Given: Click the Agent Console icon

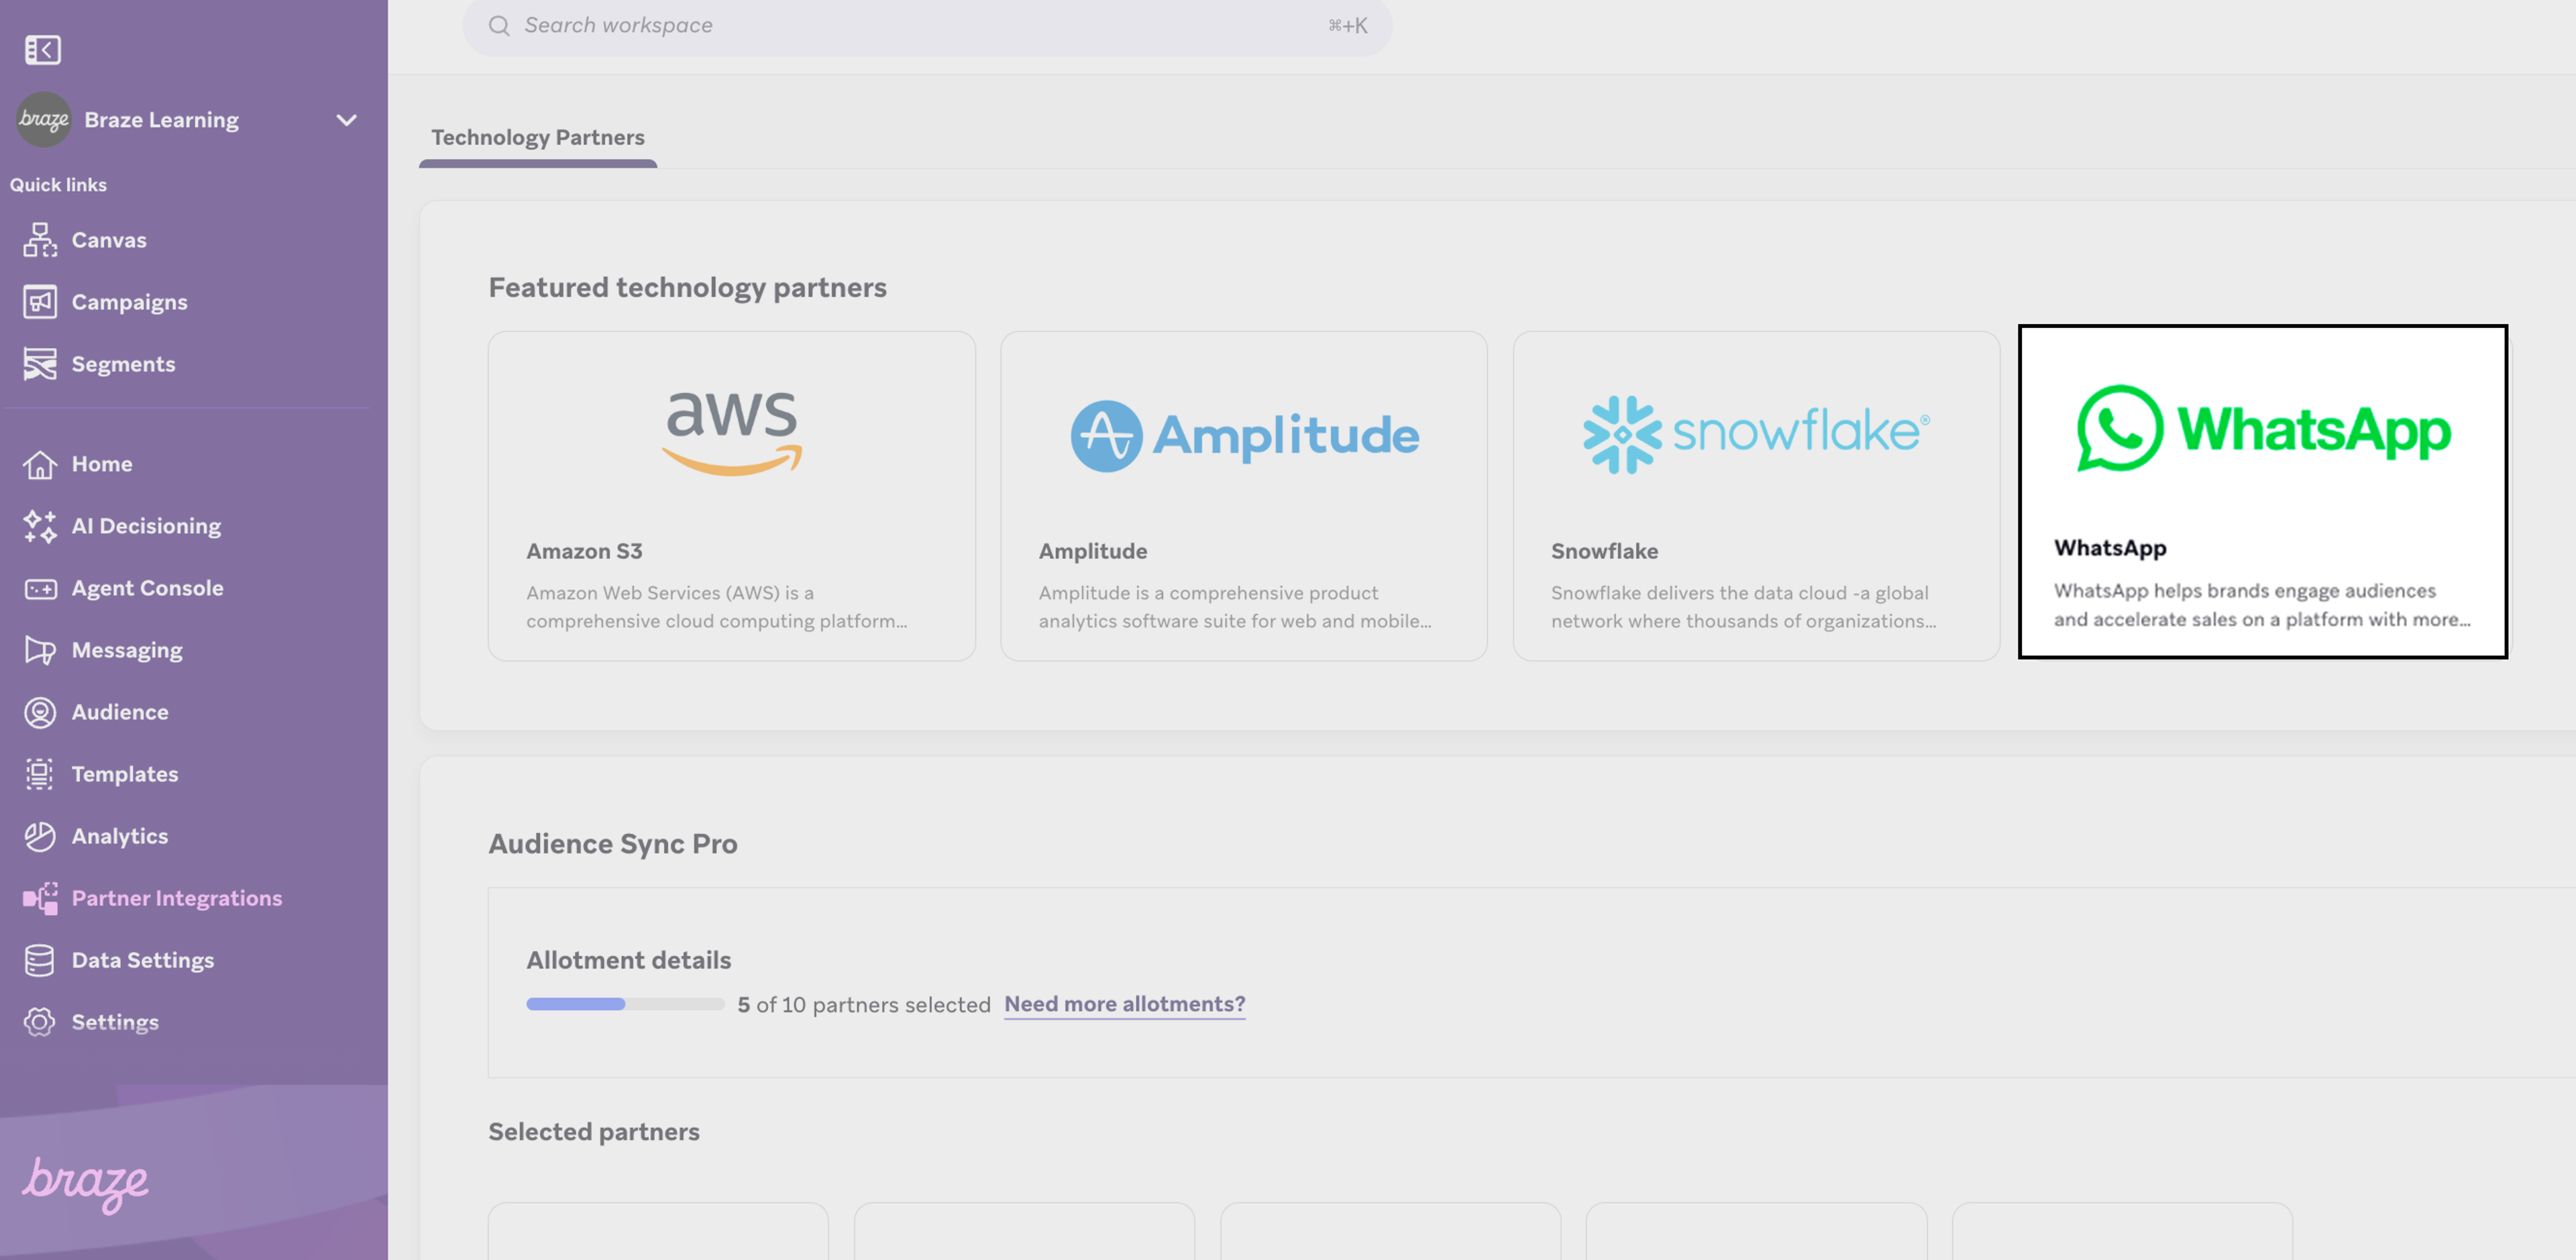Looking at the screenshot, I should pos(40,588).
